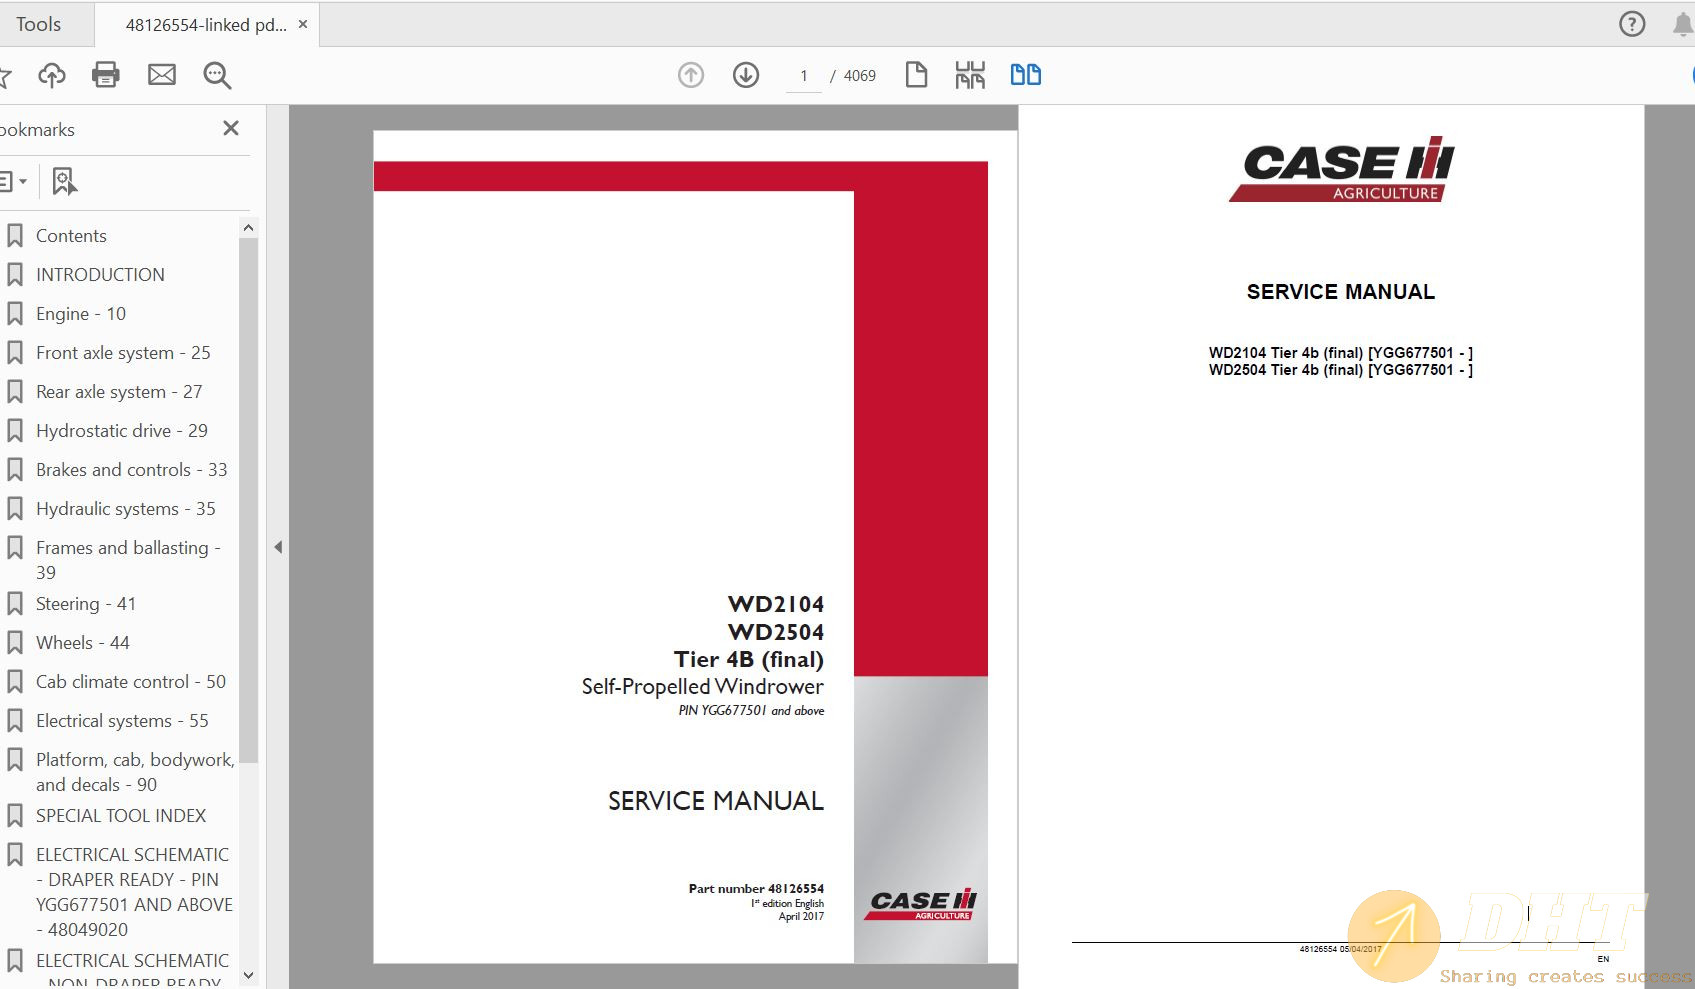Viewport: 1695px width, 989px height.
Task: Open the INTRODUCTION bookmark
Action: (100, 275)
